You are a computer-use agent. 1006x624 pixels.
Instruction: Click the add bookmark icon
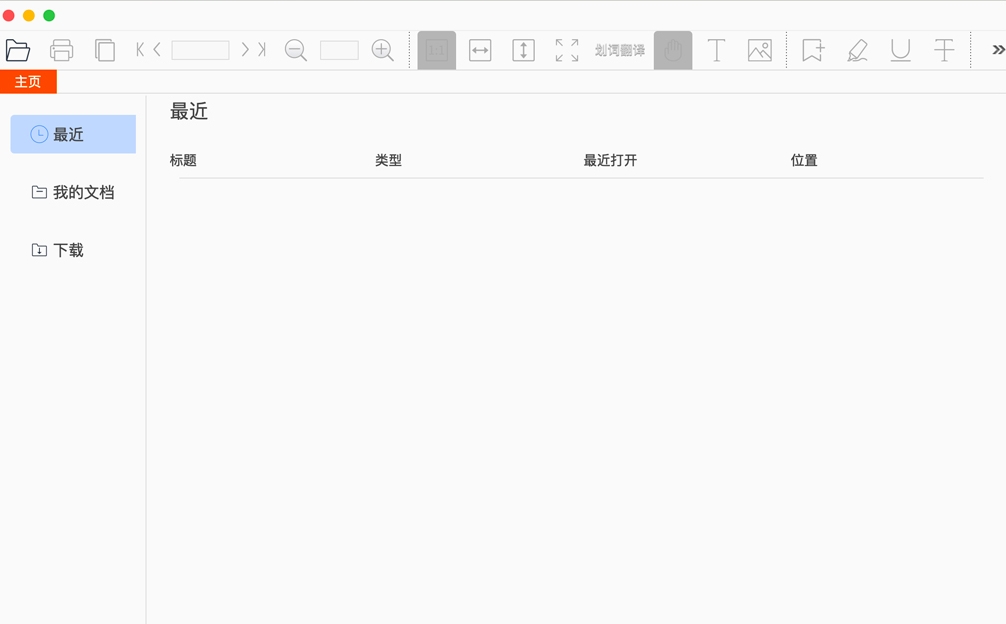(x=813, y=49)
